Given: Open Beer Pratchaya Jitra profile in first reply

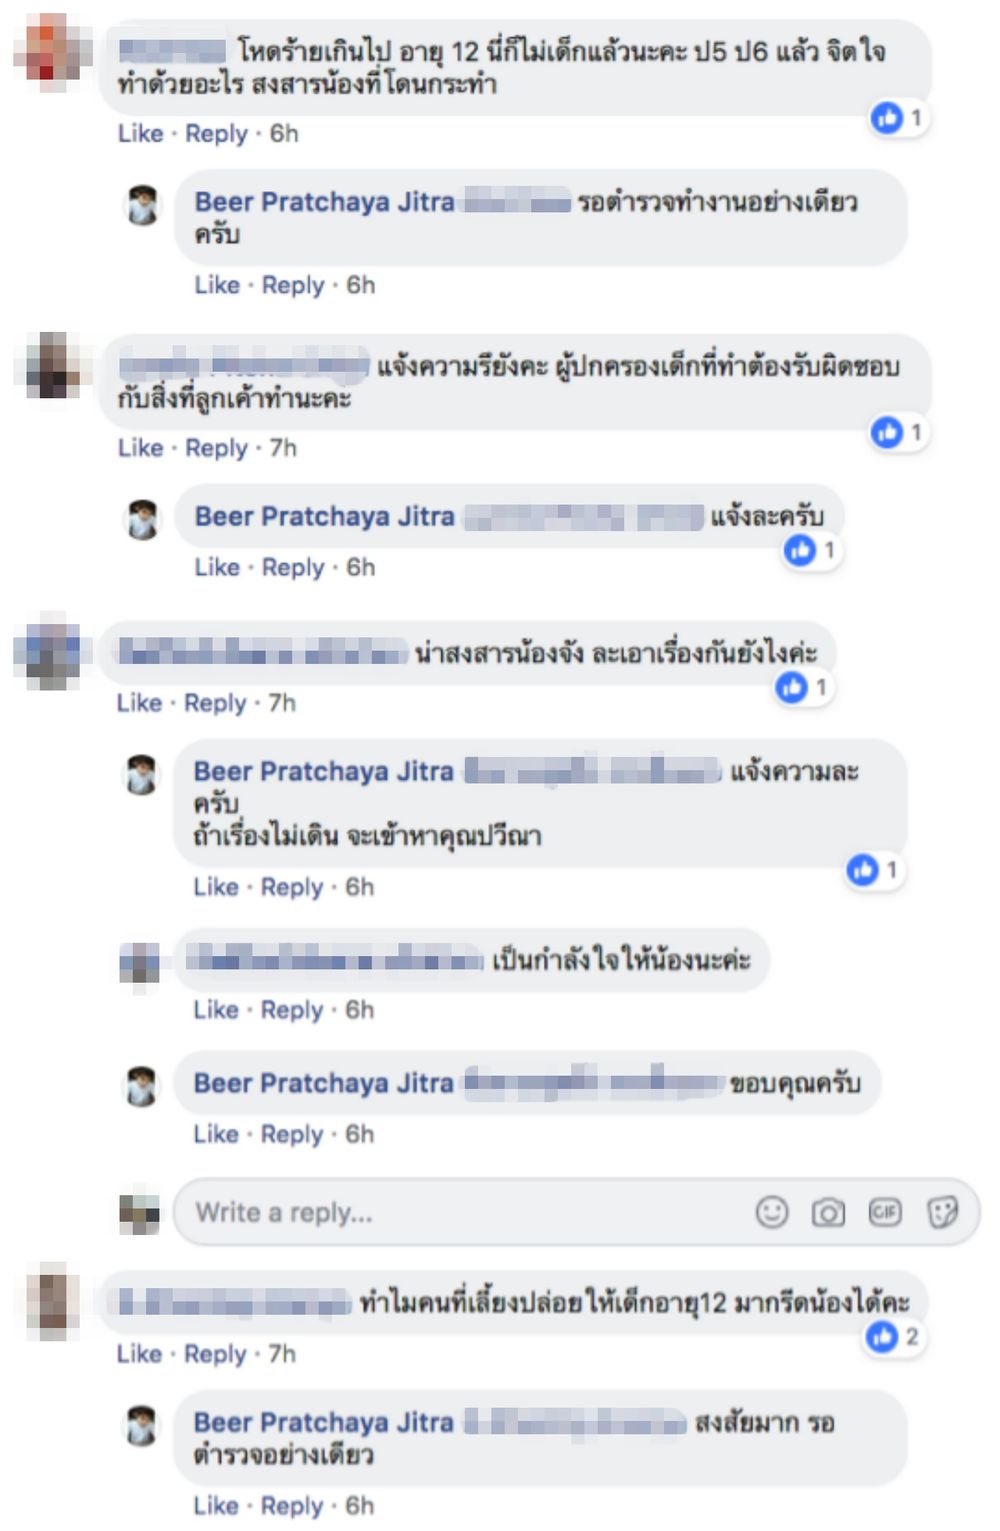Looking at the screenshot, I should click(x=324, y=202).
